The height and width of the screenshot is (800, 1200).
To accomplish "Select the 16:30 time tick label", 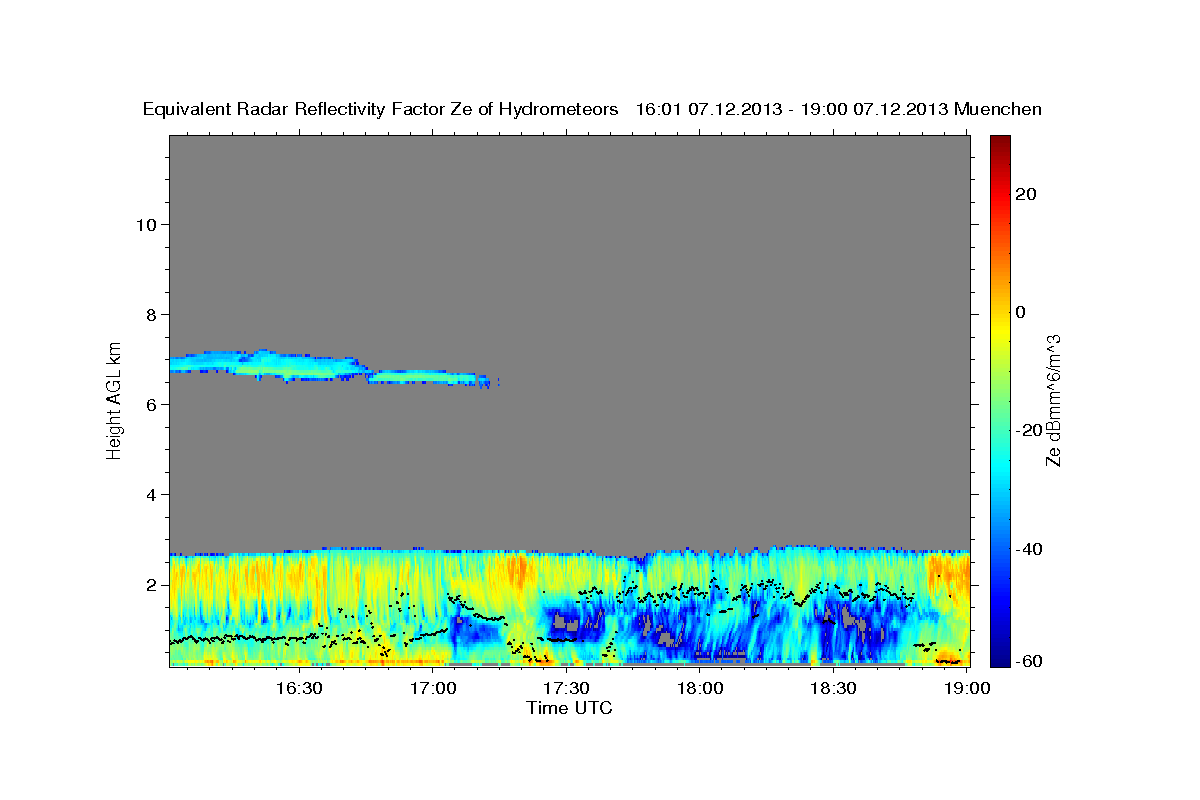I will pyautogui.click(x=300, y=689).
